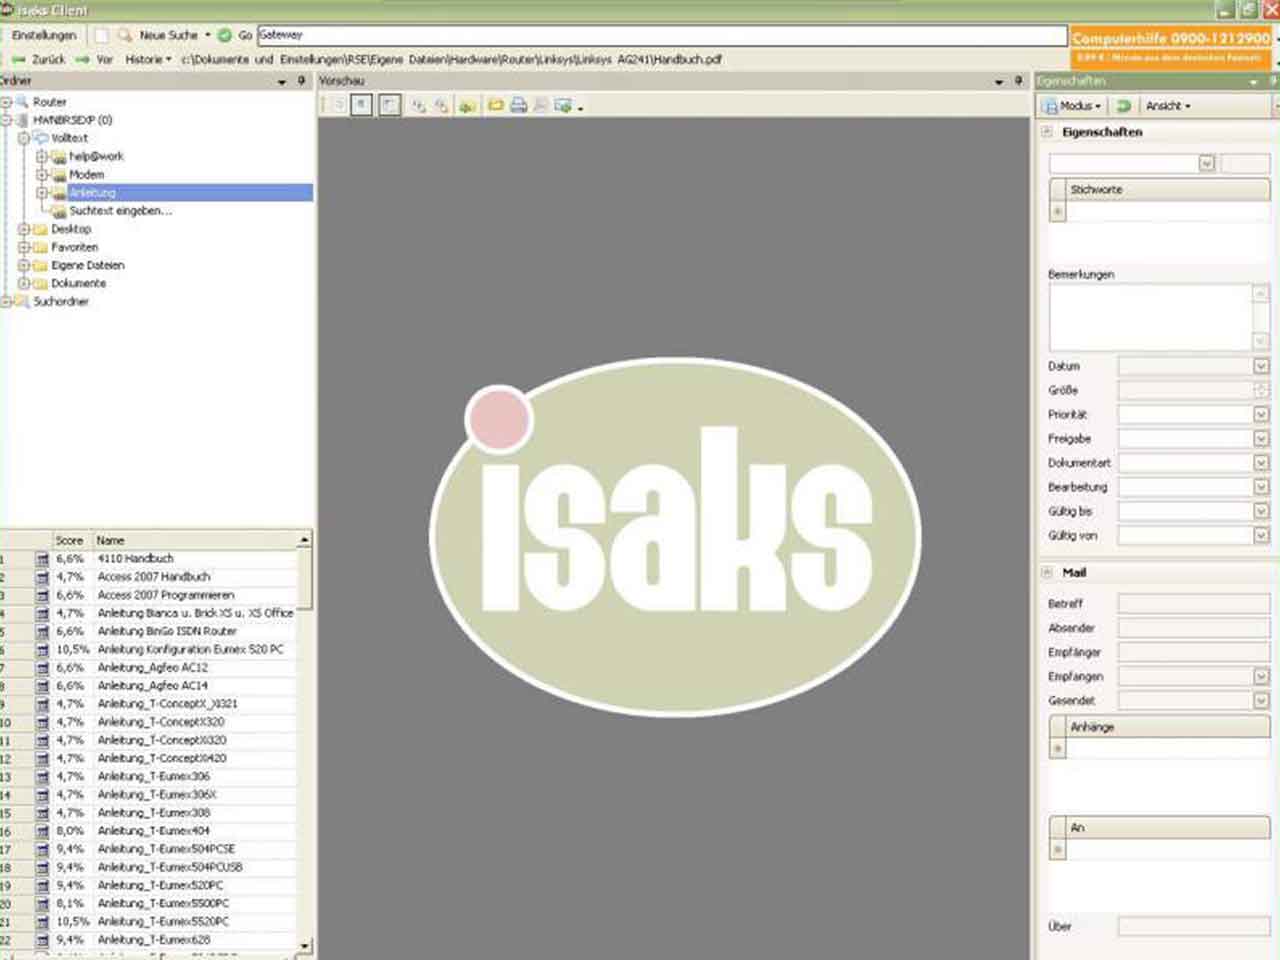This screenshot has width=1280, height=960.
Task: Open the Ordner panel dropdown arrow
Action: pyautogui.click(x=282, y=82)
